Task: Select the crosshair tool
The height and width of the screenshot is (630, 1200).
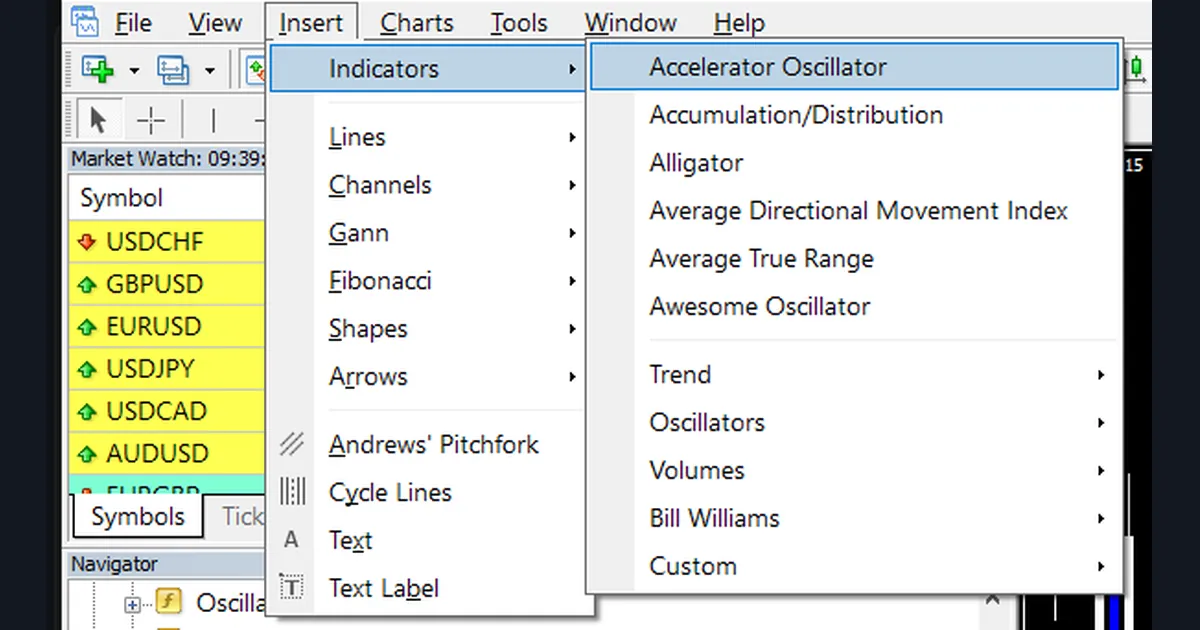Action: click(150, 121)
